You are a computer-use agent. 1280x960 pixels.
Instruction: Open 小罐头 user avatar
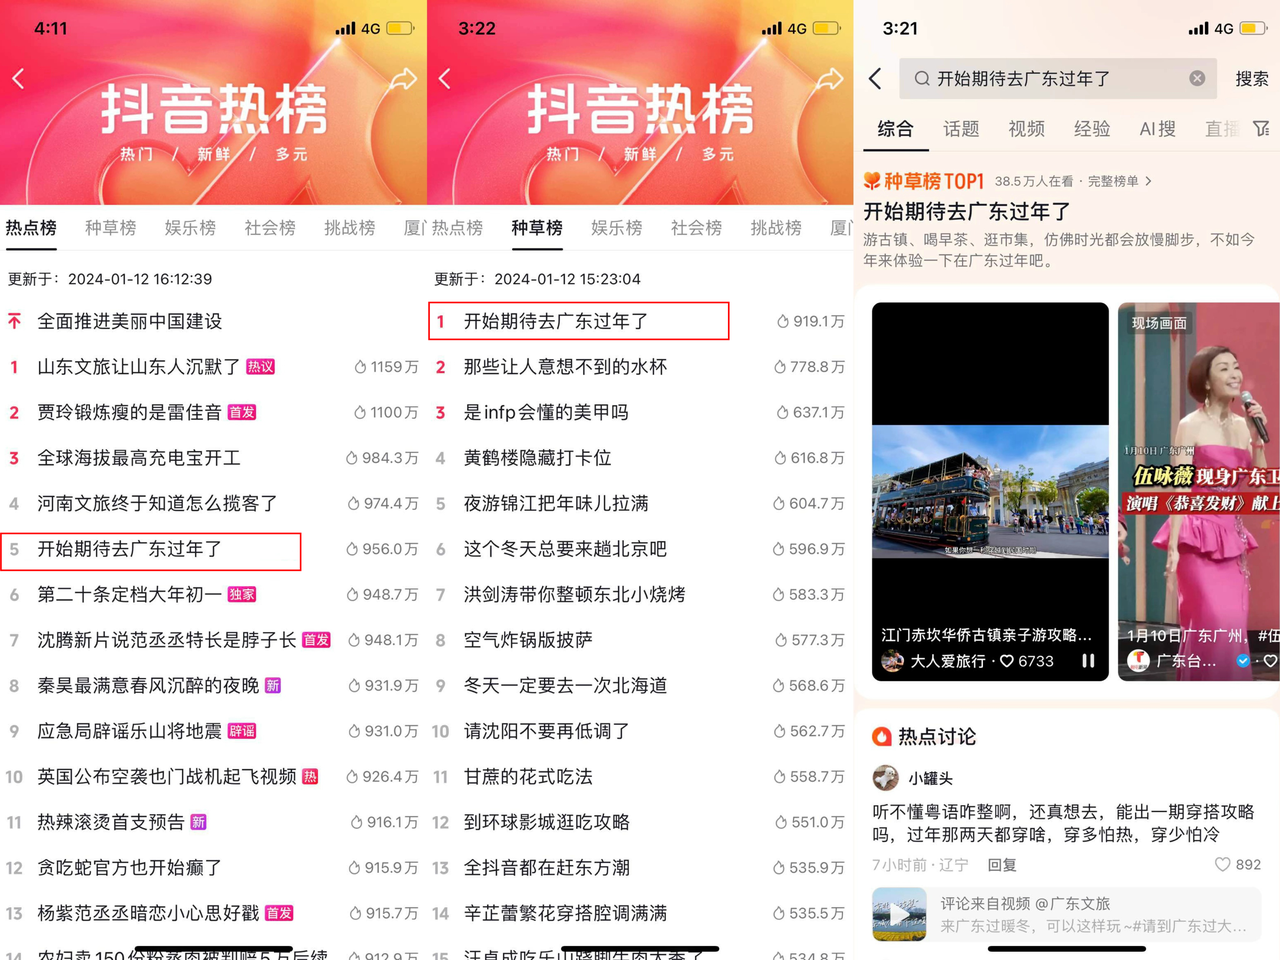point(885,777)
